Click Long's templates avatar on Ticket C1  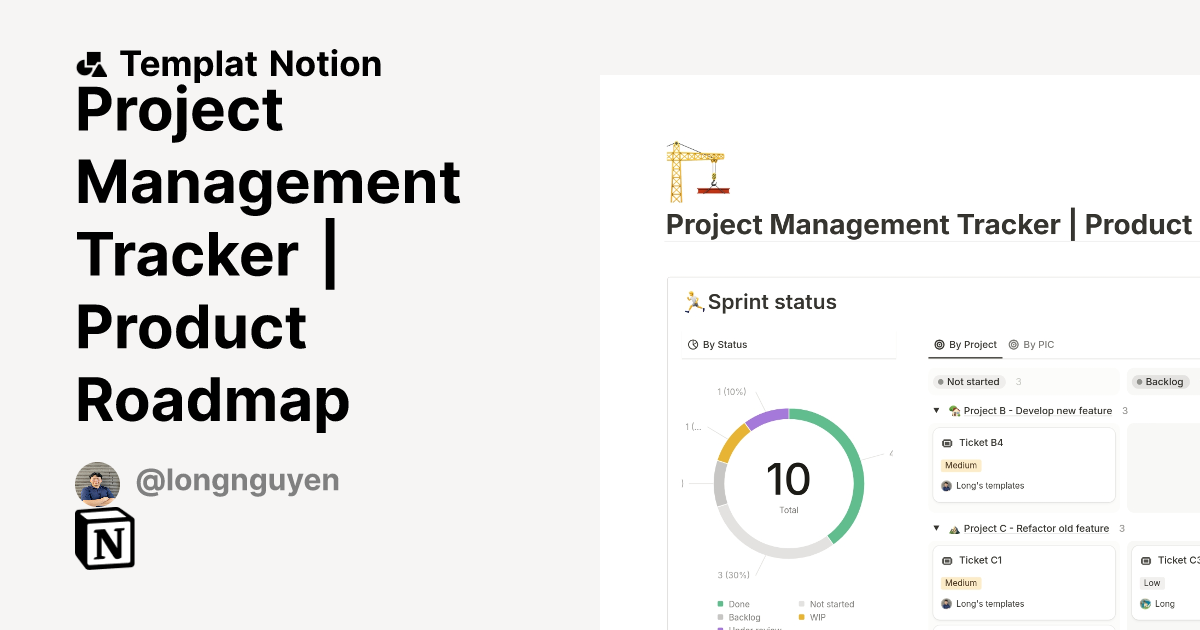click(946, 603)
